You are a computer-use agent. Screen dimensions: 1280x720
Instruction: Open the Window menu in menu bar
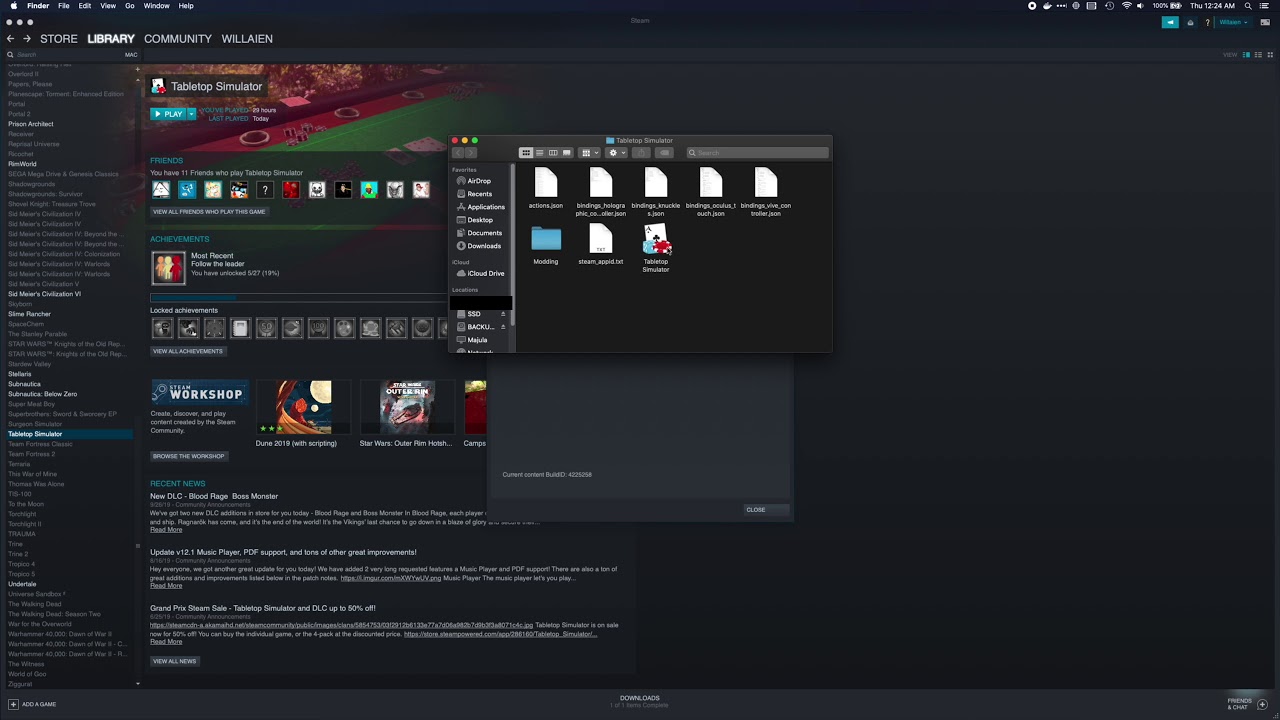tap(156, 6)
